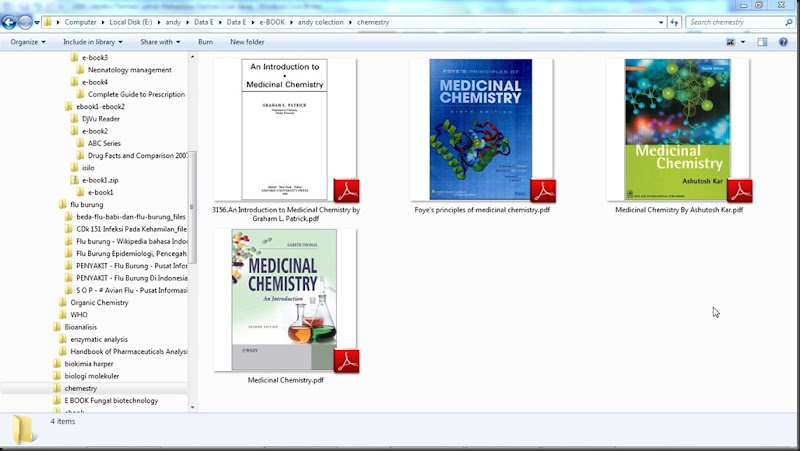Click navigation pane scroll down arrow
This screenshot has width=800, height=451.
pyautogui.click(x=192, y=407)
